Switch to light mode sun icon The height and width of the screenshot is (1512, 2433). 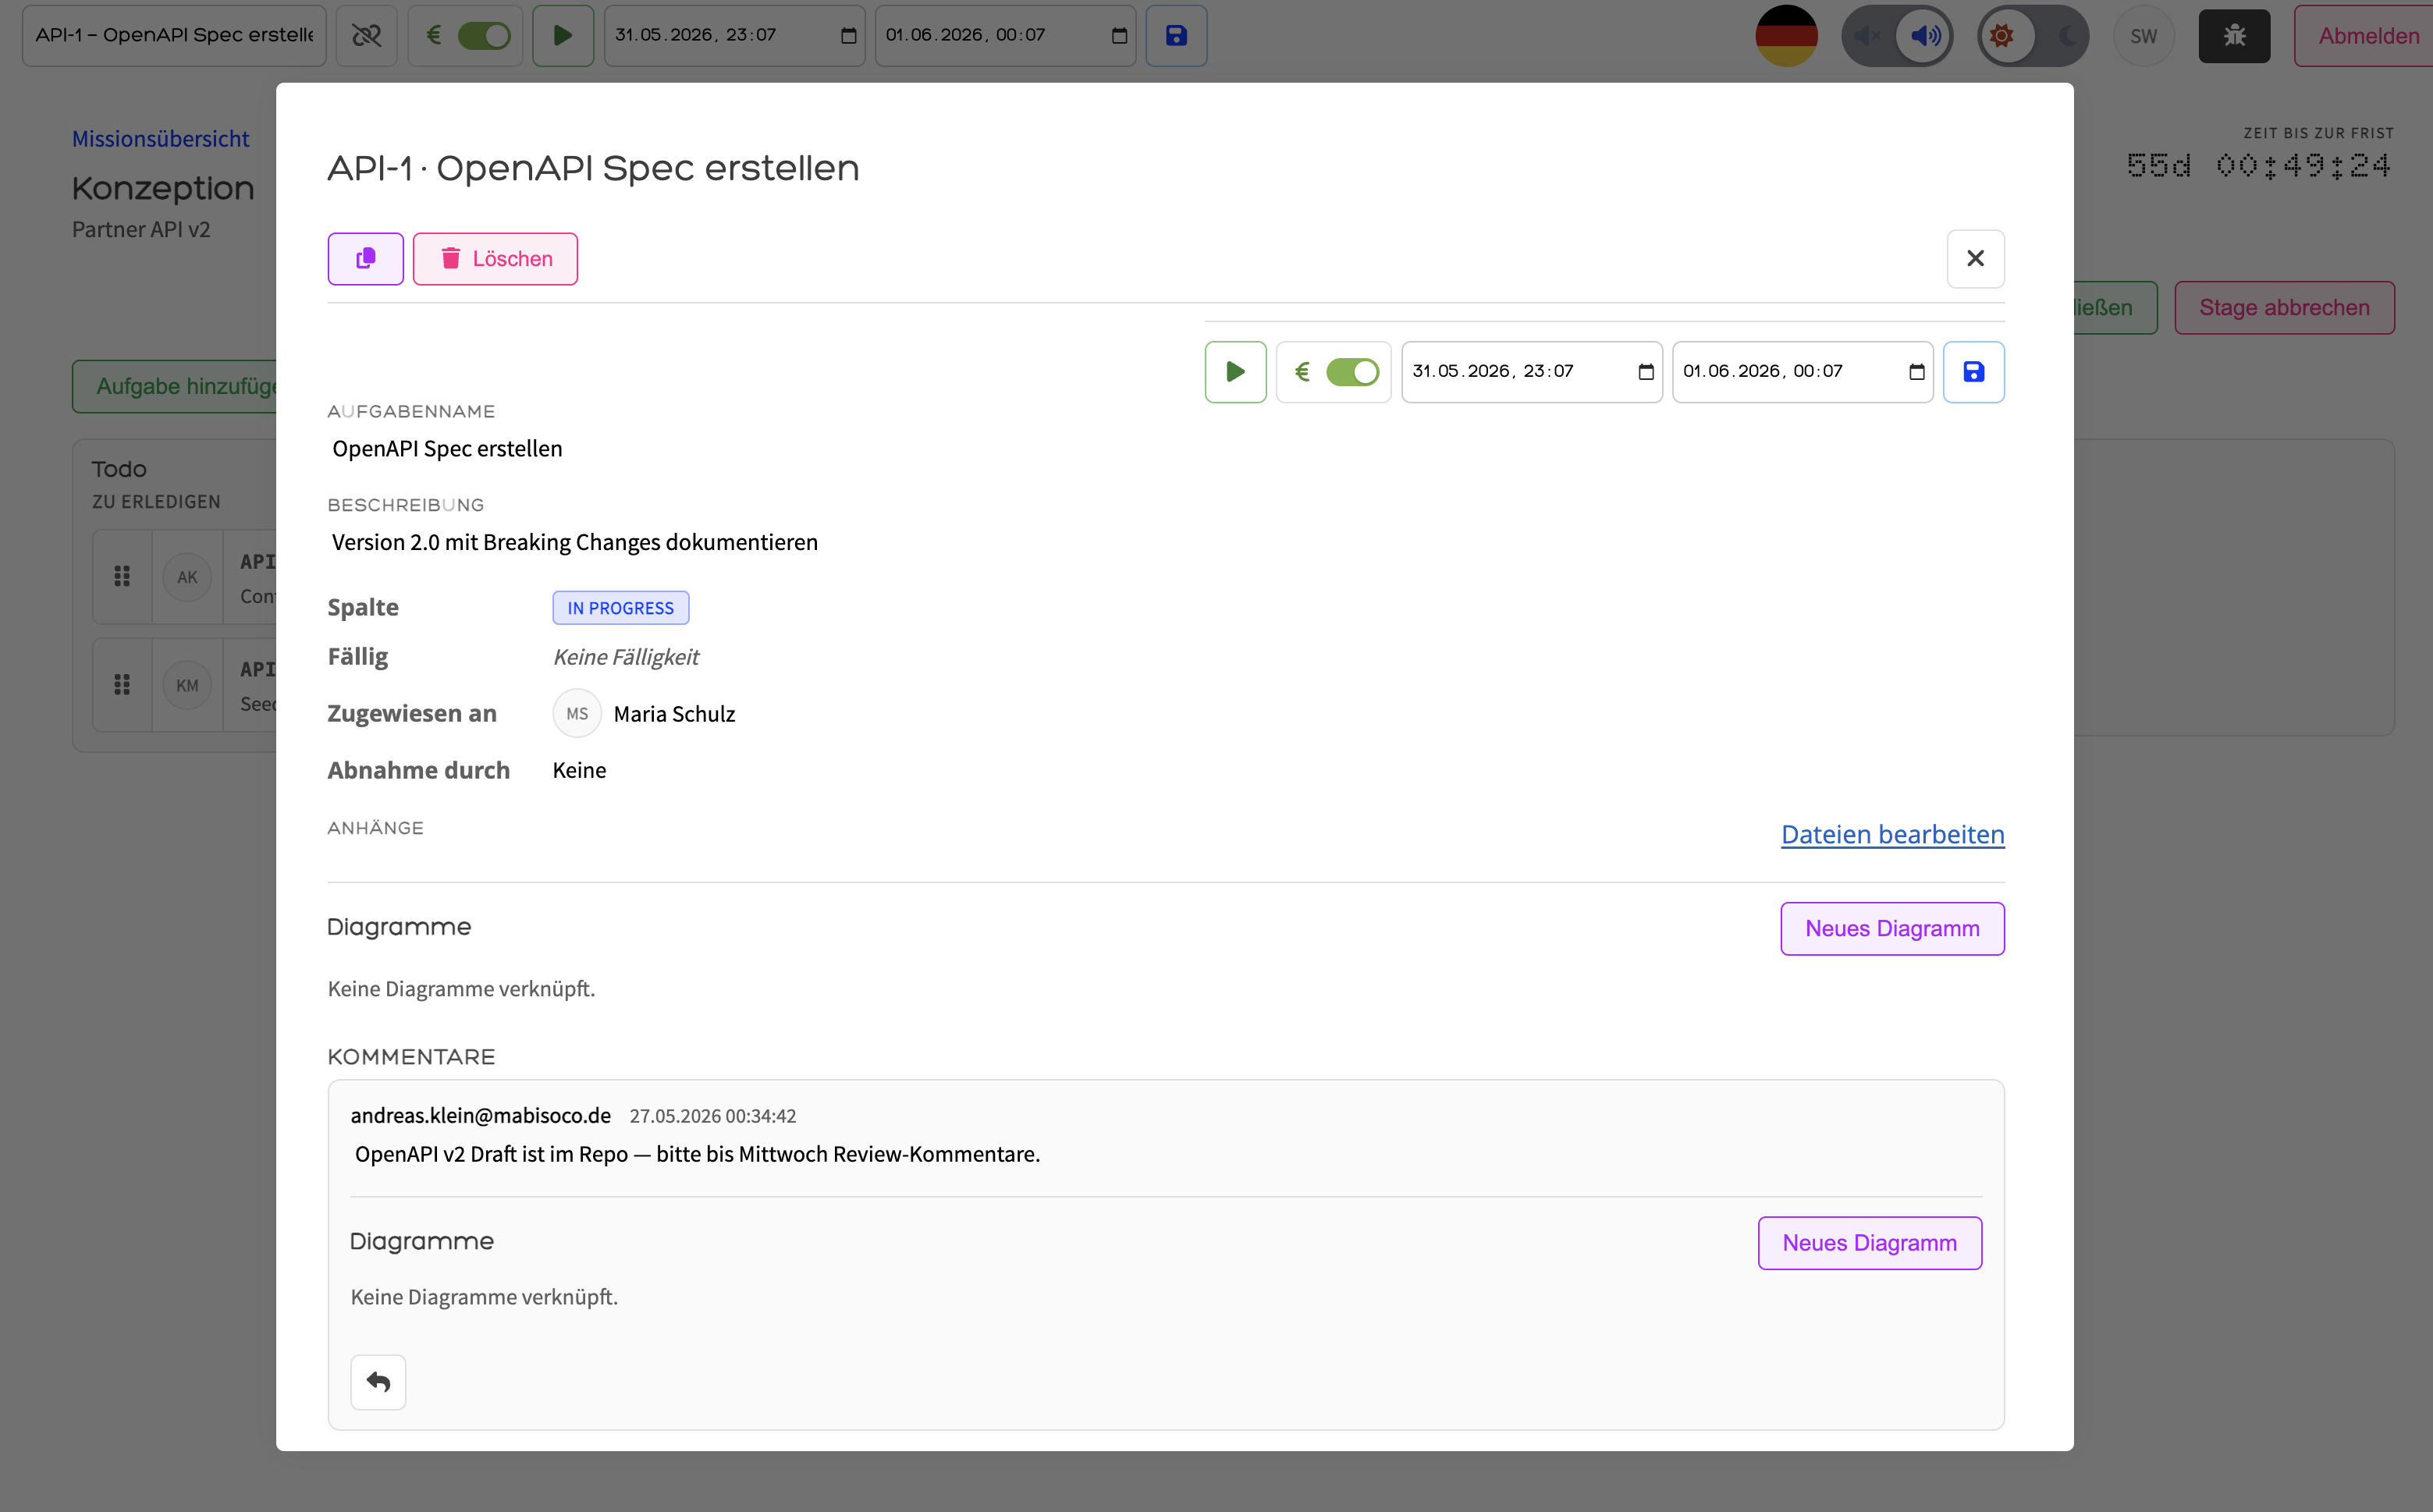(x=2002, y=36)
